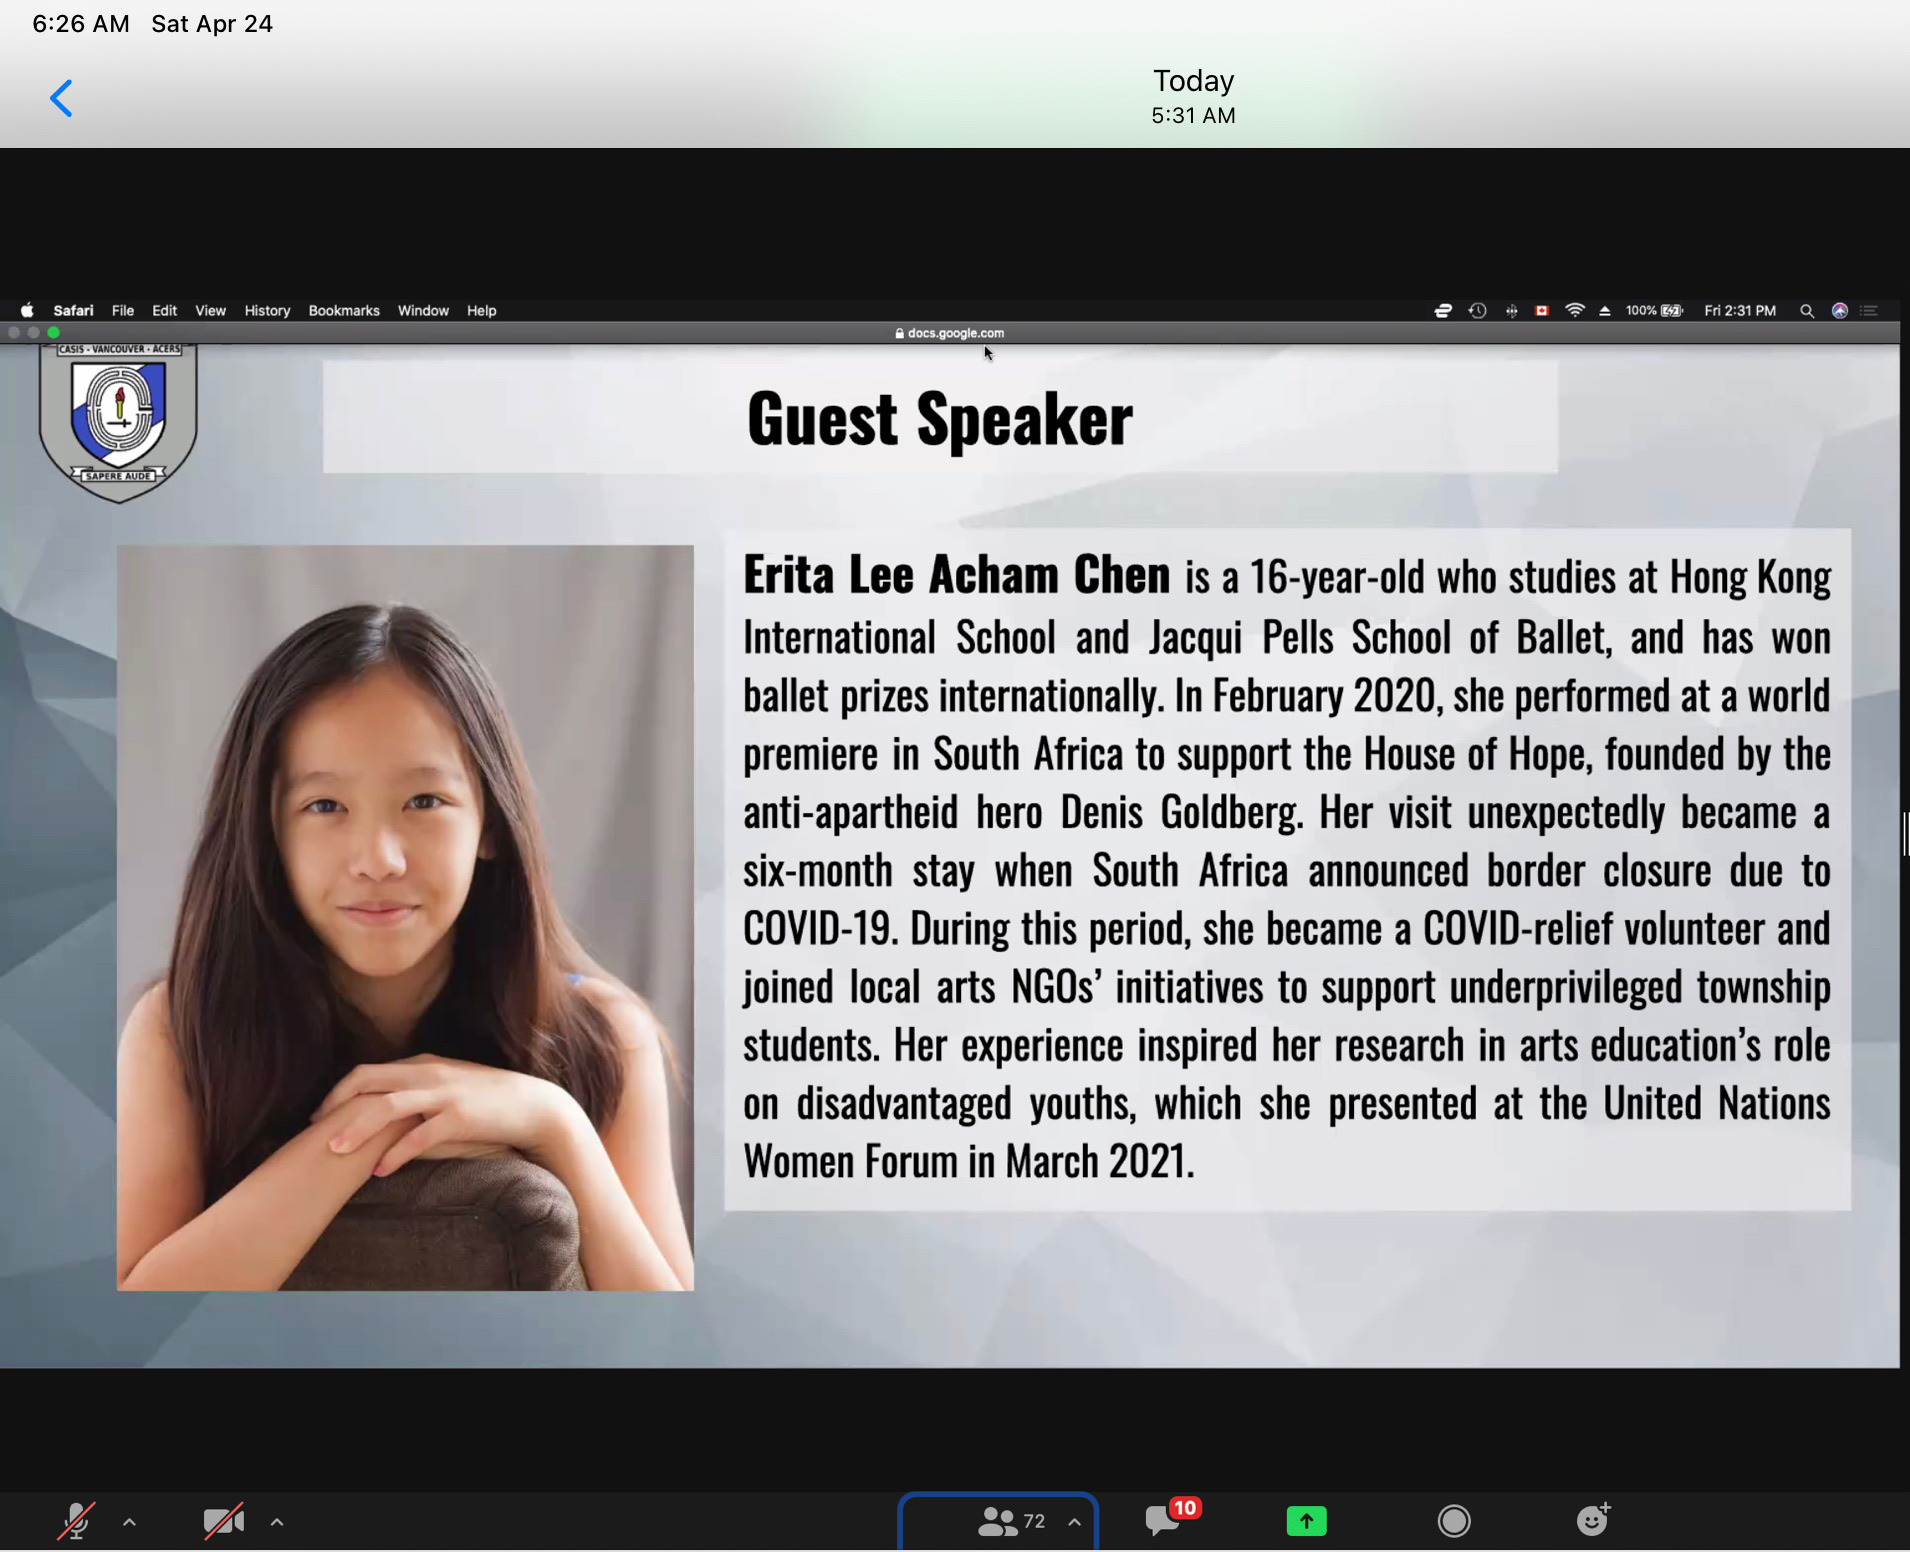Expand video options caret beside camera
This screenshot has height=1552, width=1910.
277,1522
